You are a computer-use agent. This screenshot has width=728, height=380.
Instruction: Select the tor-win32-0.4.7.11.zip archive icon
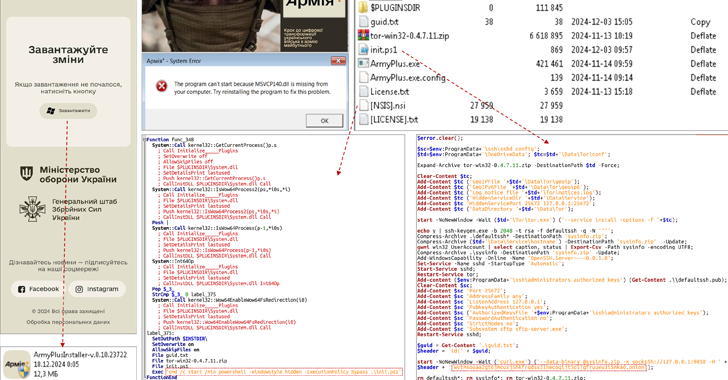click(x=364, y=35)
